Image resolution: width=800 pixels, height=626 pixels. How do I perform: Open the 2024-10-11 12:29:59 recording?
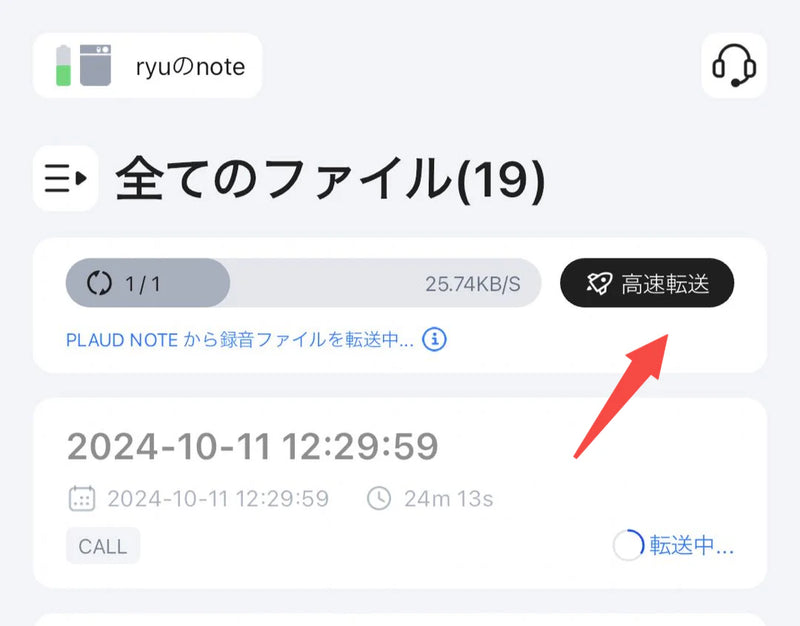(x=400, y=493)
